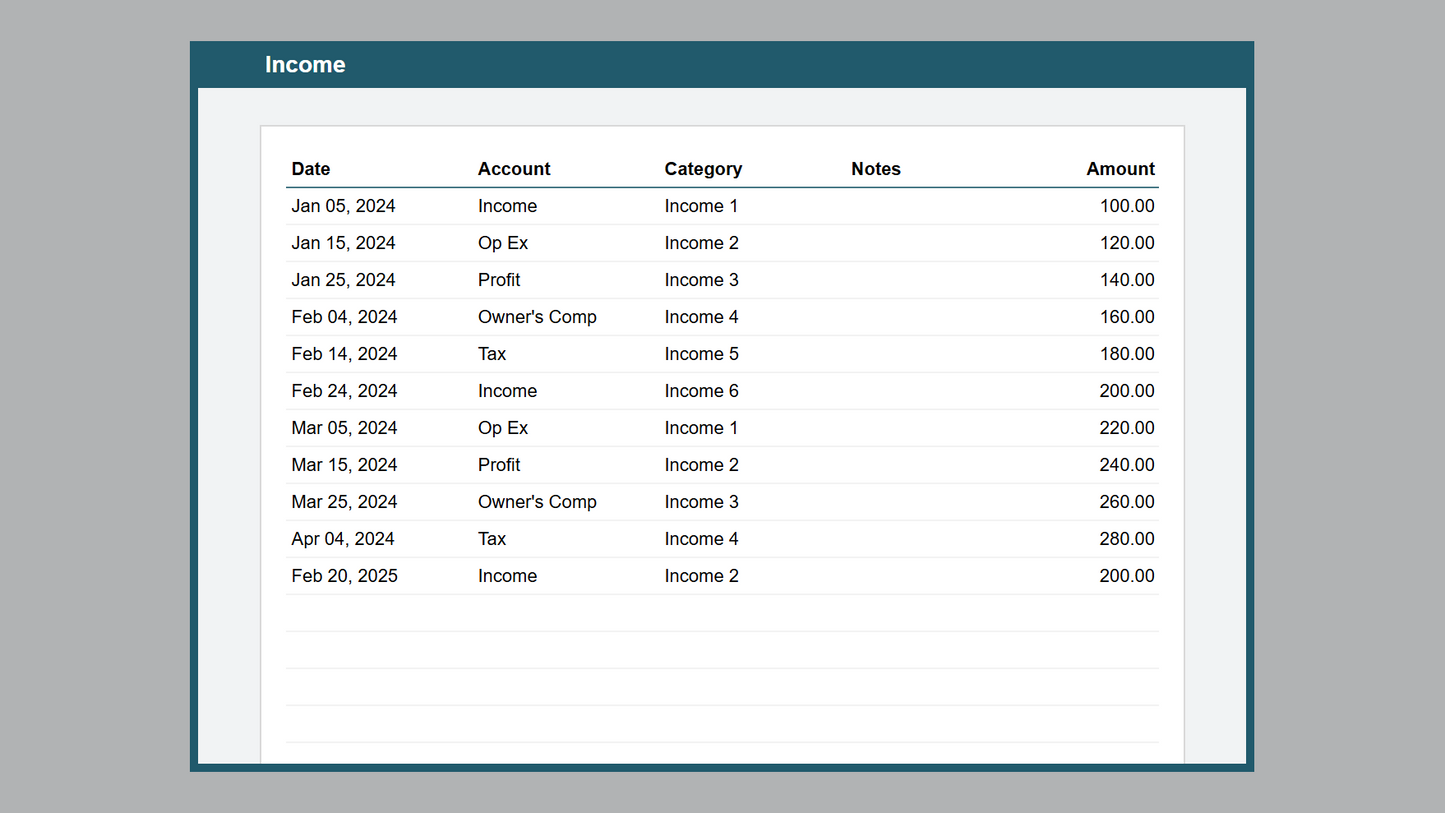
Task: Select the Amount column header
Action: [1120, 169]
